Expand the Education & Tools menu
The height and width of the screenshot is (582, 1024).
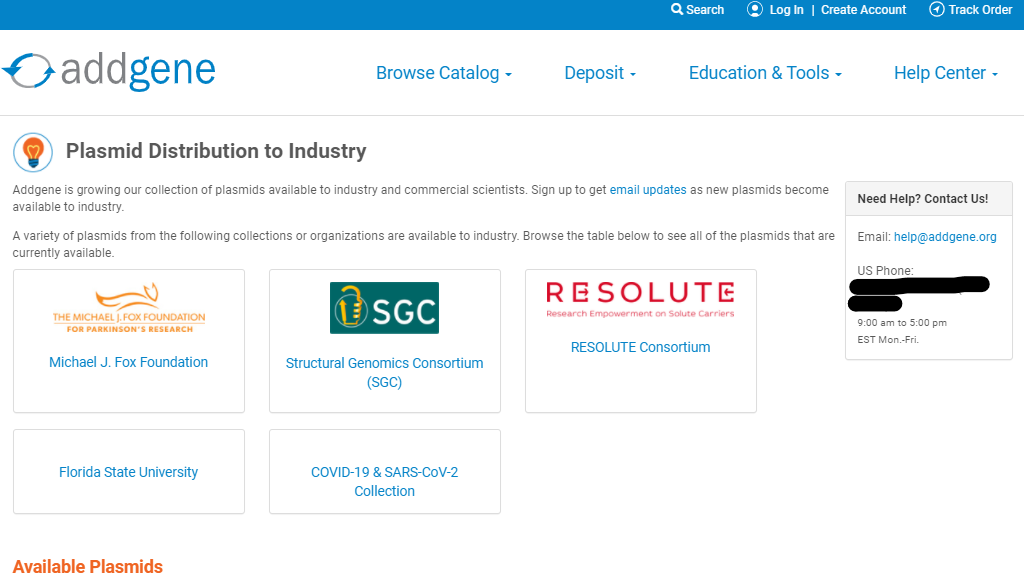point(765,73)
